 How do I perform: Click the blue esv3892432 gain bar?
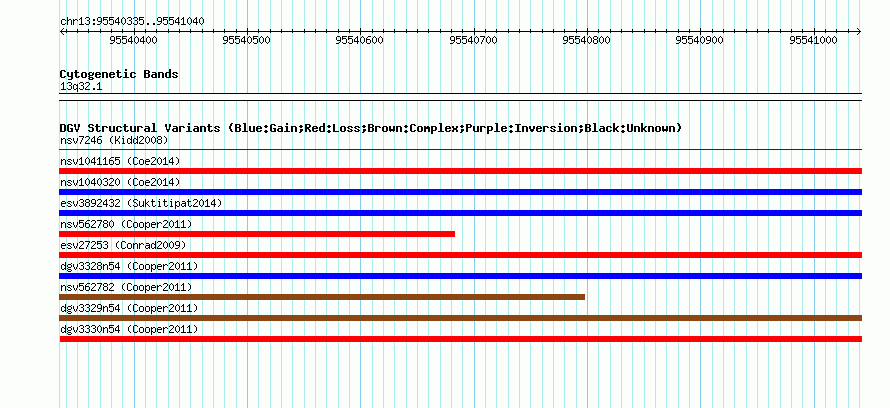click(x=461, y=213)
